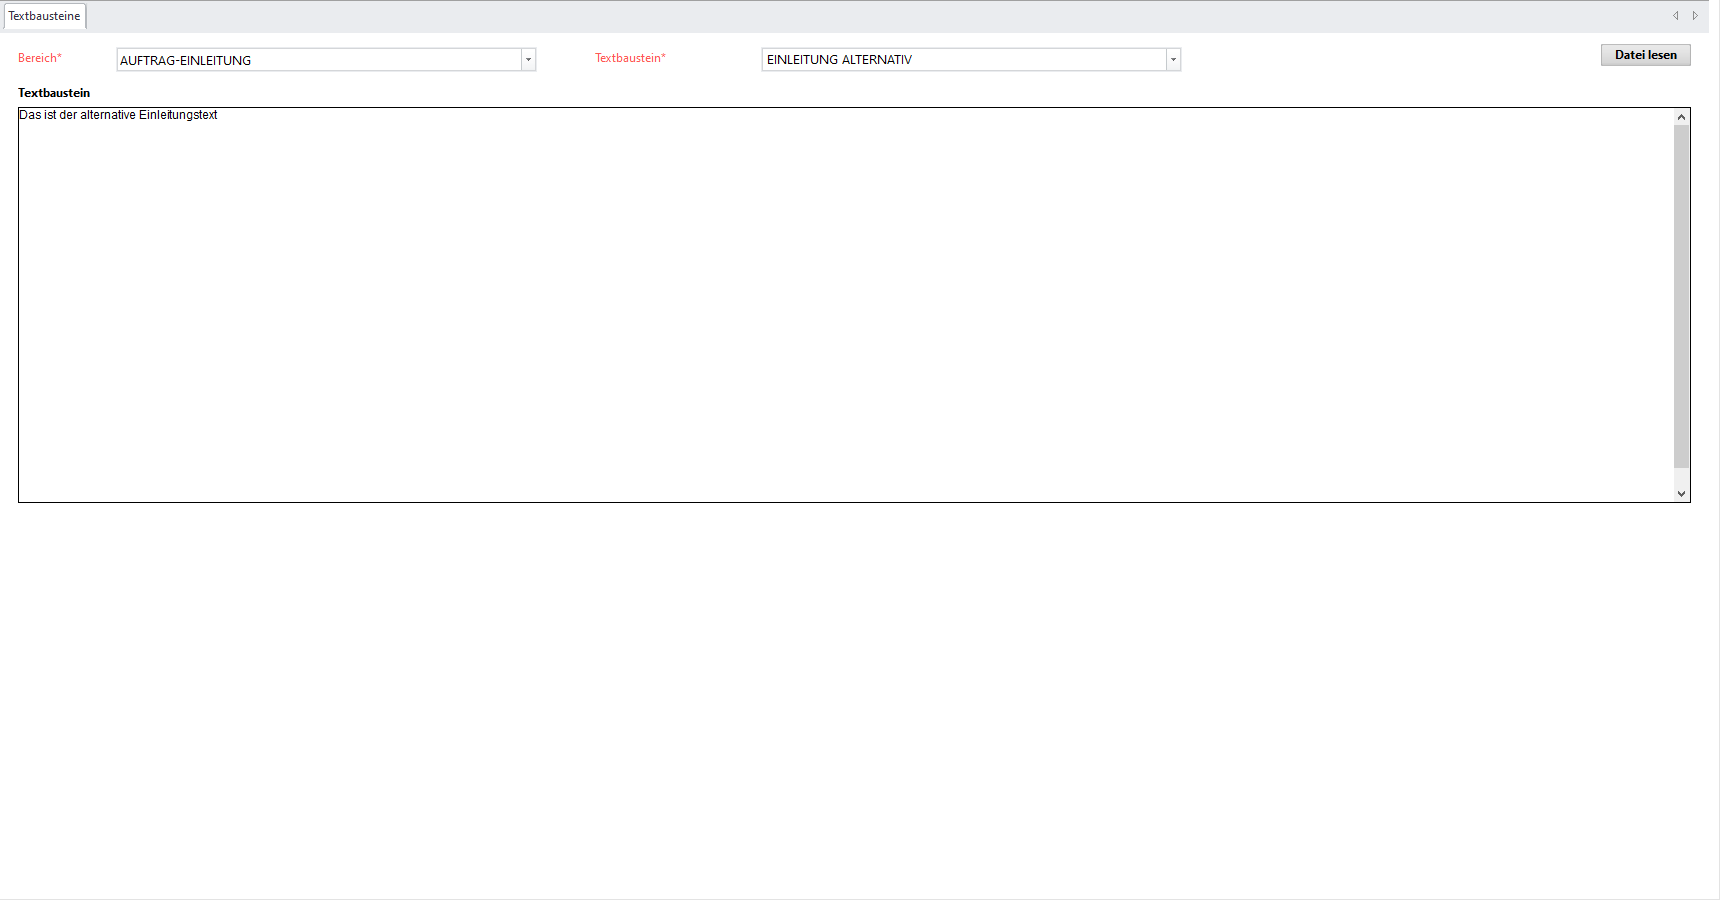Image resolution: width=1720 pixels, height=900 pixels.
Task: Click the AUFTRAG-EINLEITUNG combo box field
Action: pyautogui.click(x=318, y=60)
